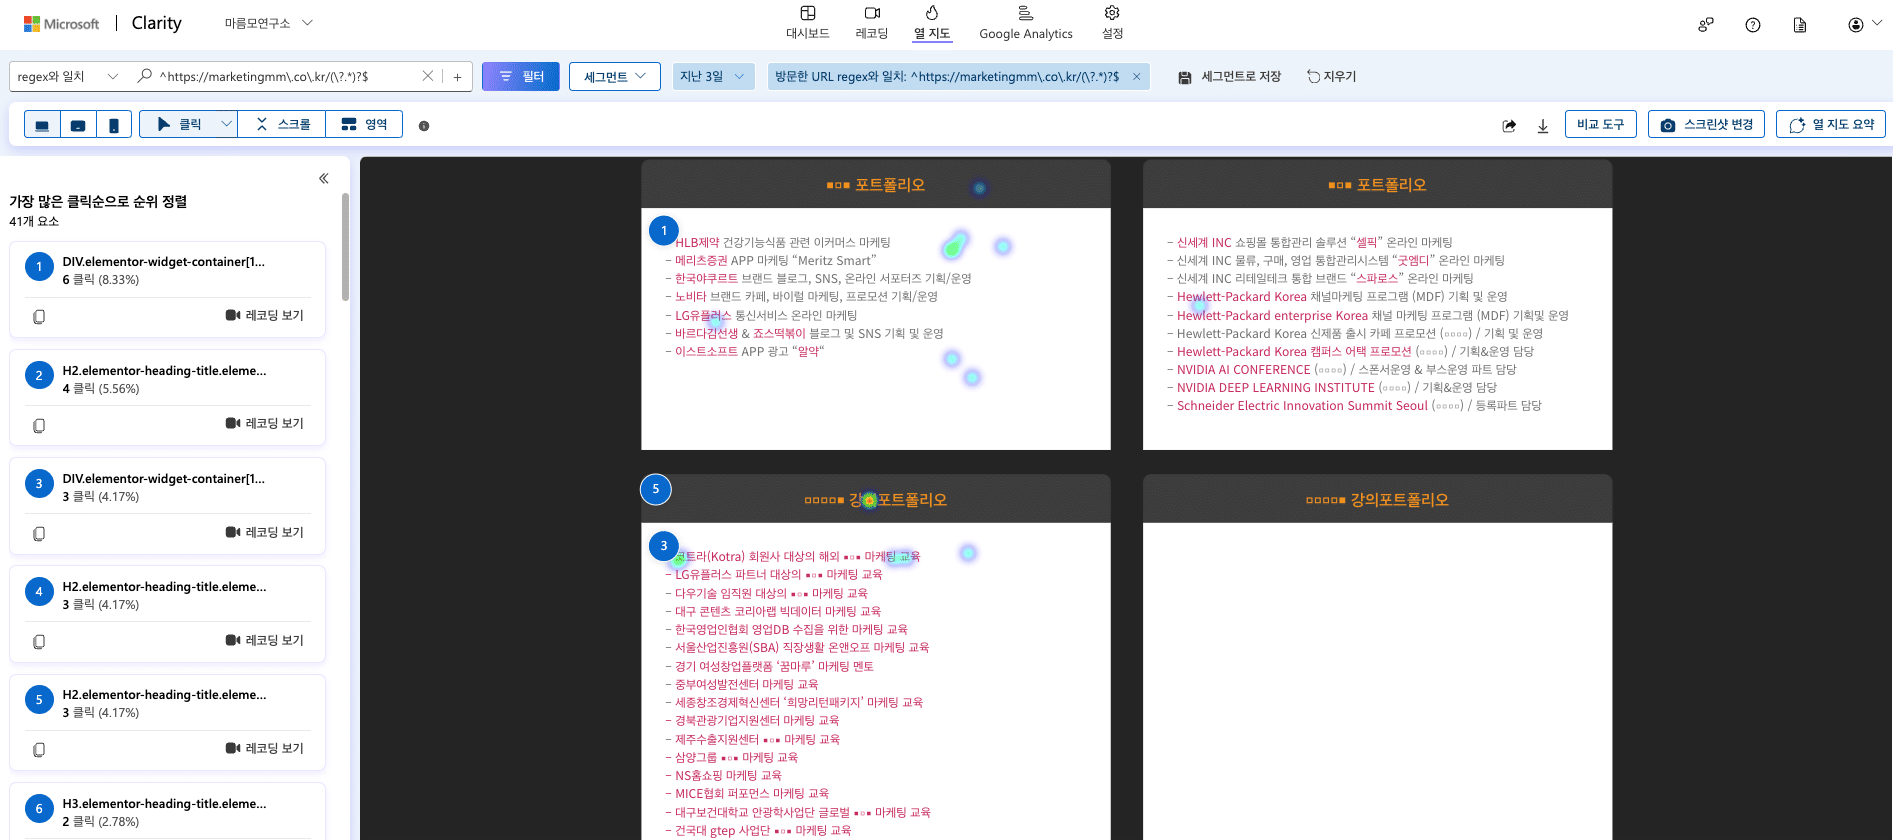Screen dimensions: 1893x840
Task: Click the 필터 filter button
Action: (521, 76)
